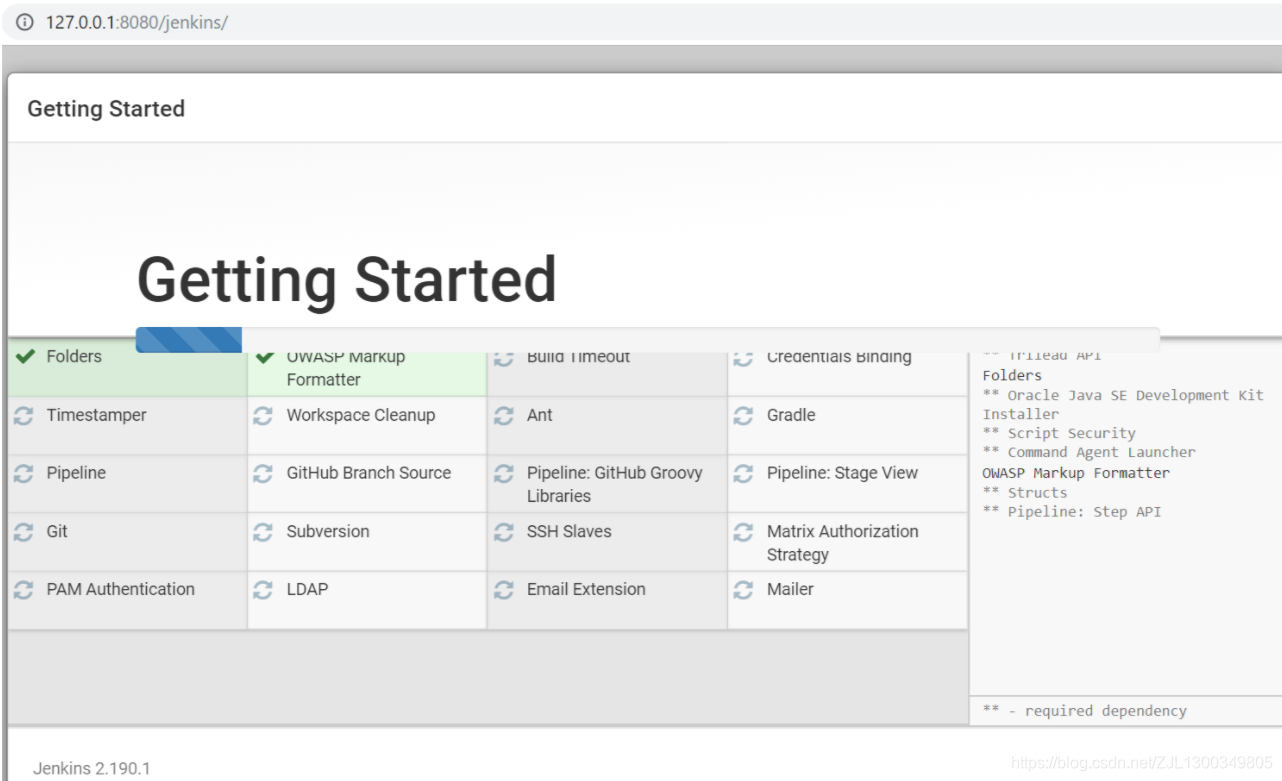The image size is (1282, 781).
Task: Click the sync icon next to Mailer
Action: [x=743, y=590]
